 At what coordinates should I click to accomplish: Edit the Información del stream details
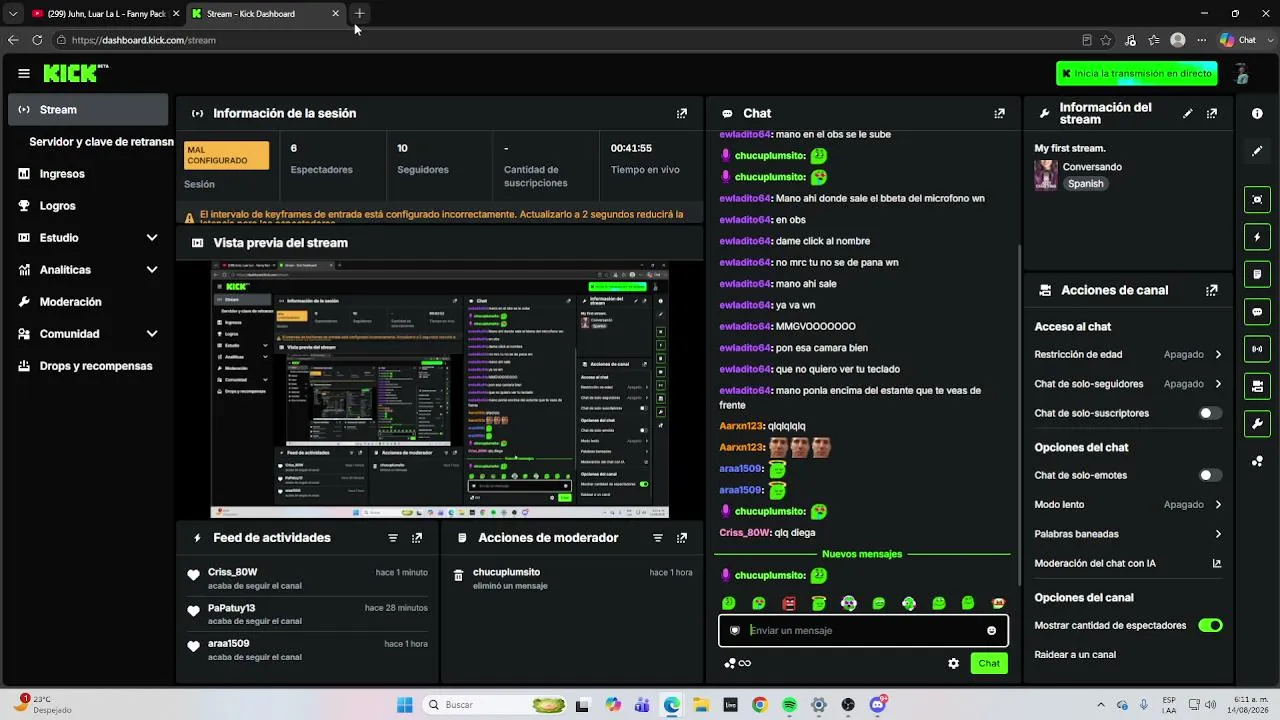point(1188,114)
